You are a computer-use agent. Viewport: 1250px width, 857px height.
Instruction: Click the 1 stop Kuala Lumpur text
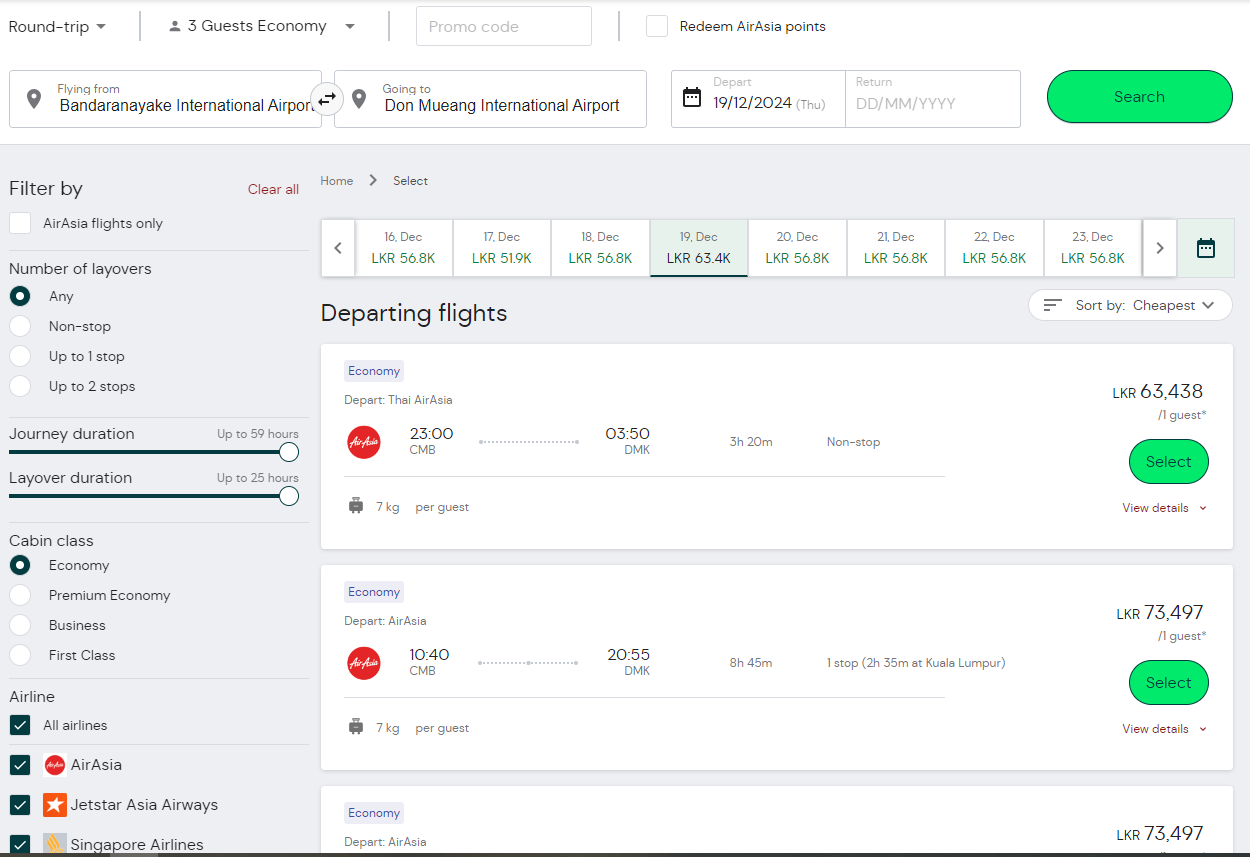coord(916,663)
